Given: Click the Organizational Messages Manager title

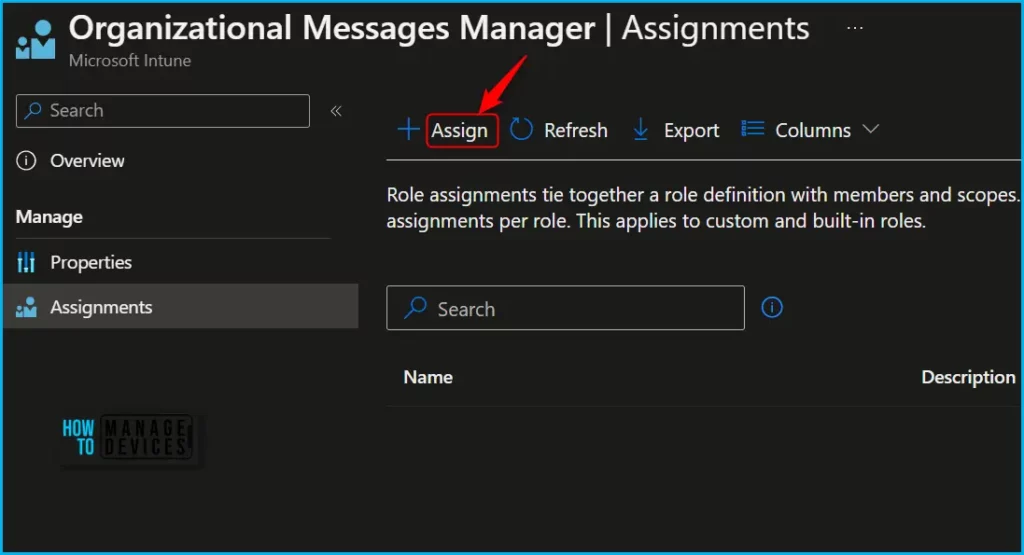Looking at the screenshot, I should click(332, 29).
